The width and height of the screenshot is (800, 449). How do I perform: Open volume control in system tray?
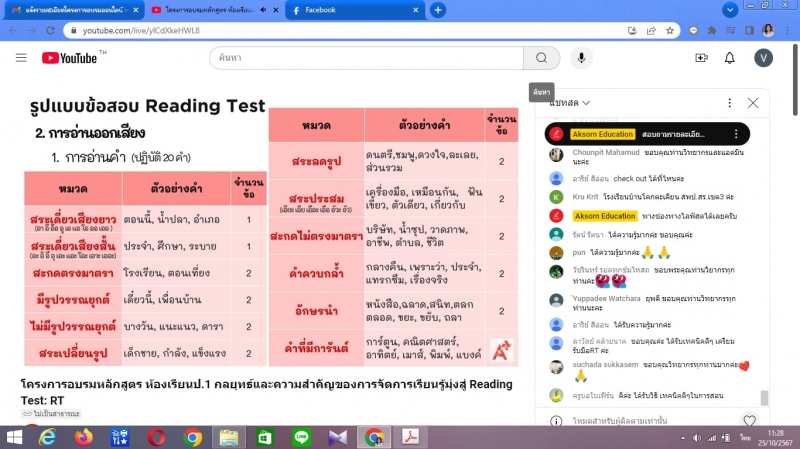697,438
